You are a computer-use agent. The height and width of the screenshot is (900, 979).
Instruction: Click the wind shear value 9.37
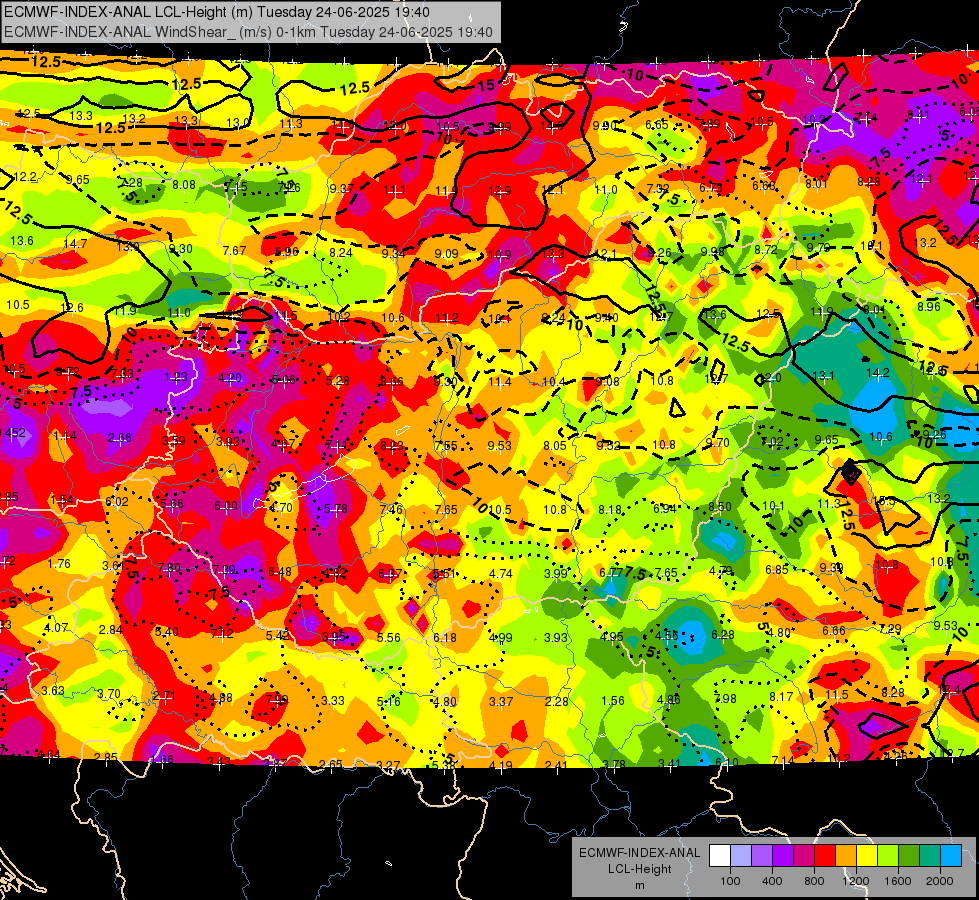[x=342, y=189]
